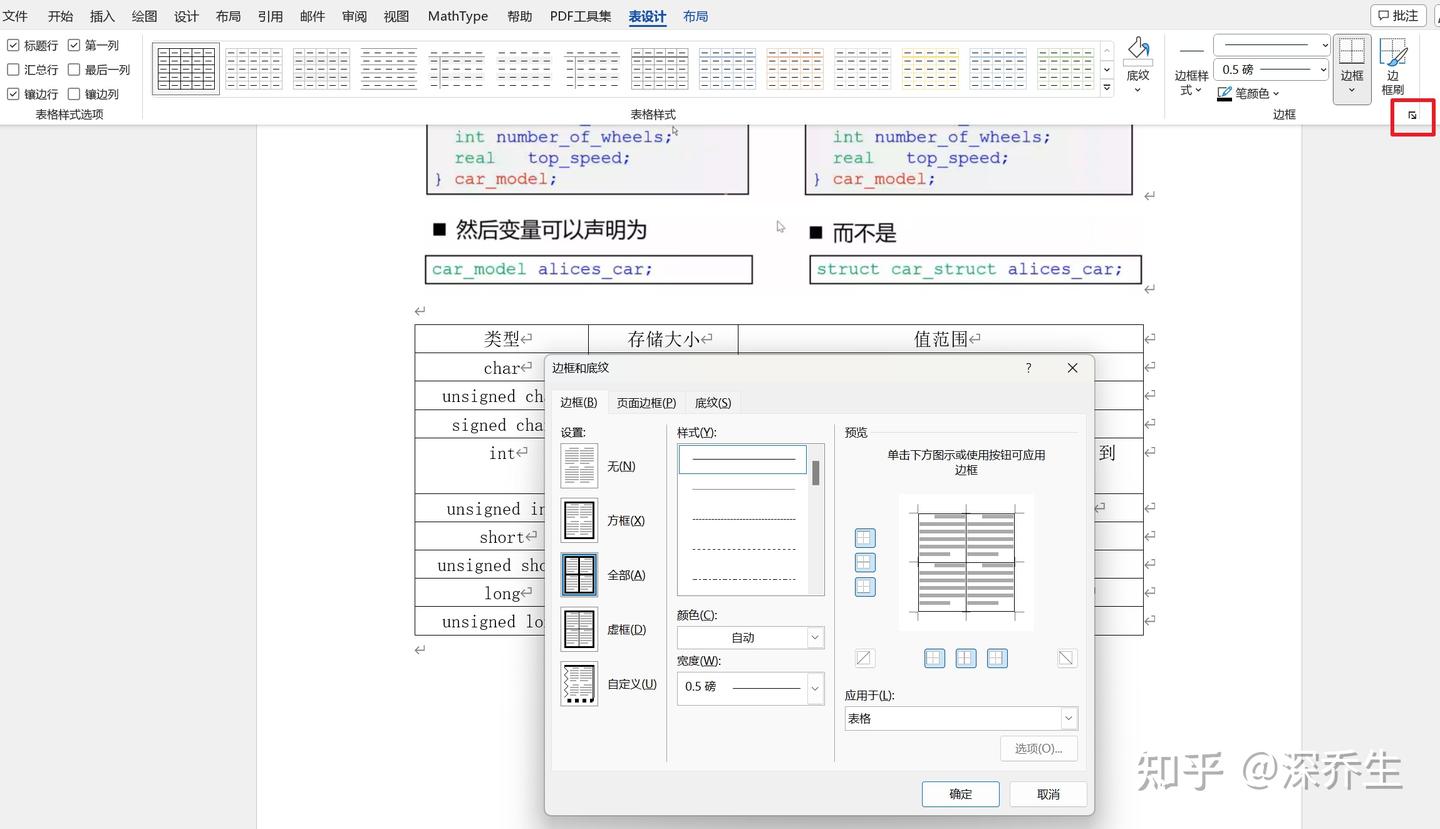Open the 引用 ribbon tab
The width and height of the screenshot is (1440, 829).
point(270,16)
